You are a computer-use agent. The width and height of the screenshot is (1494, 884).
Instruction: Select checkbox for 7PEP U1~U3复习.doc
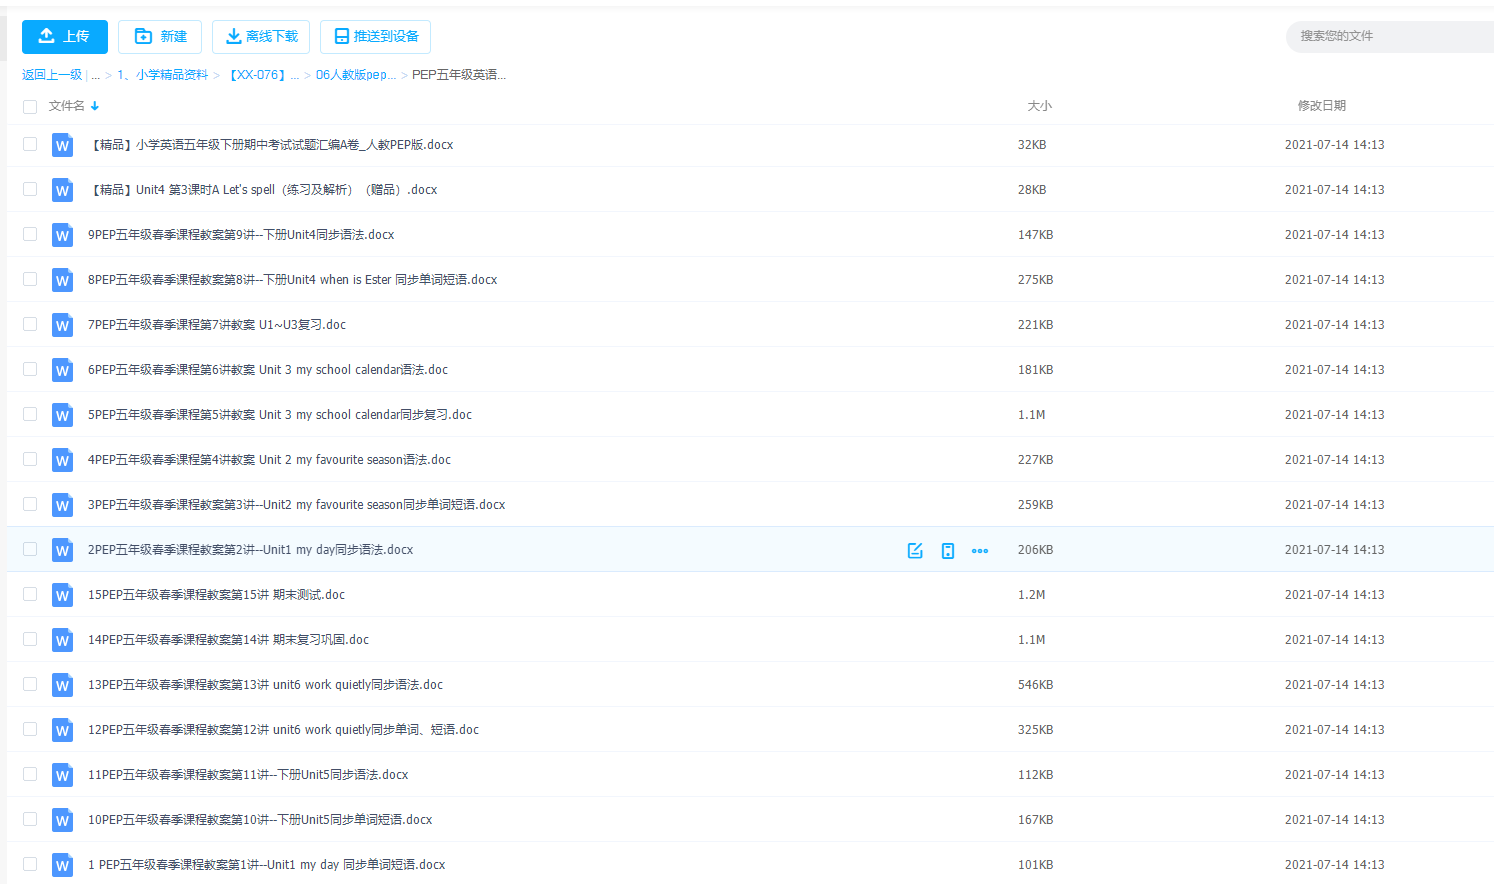[30, 324]
